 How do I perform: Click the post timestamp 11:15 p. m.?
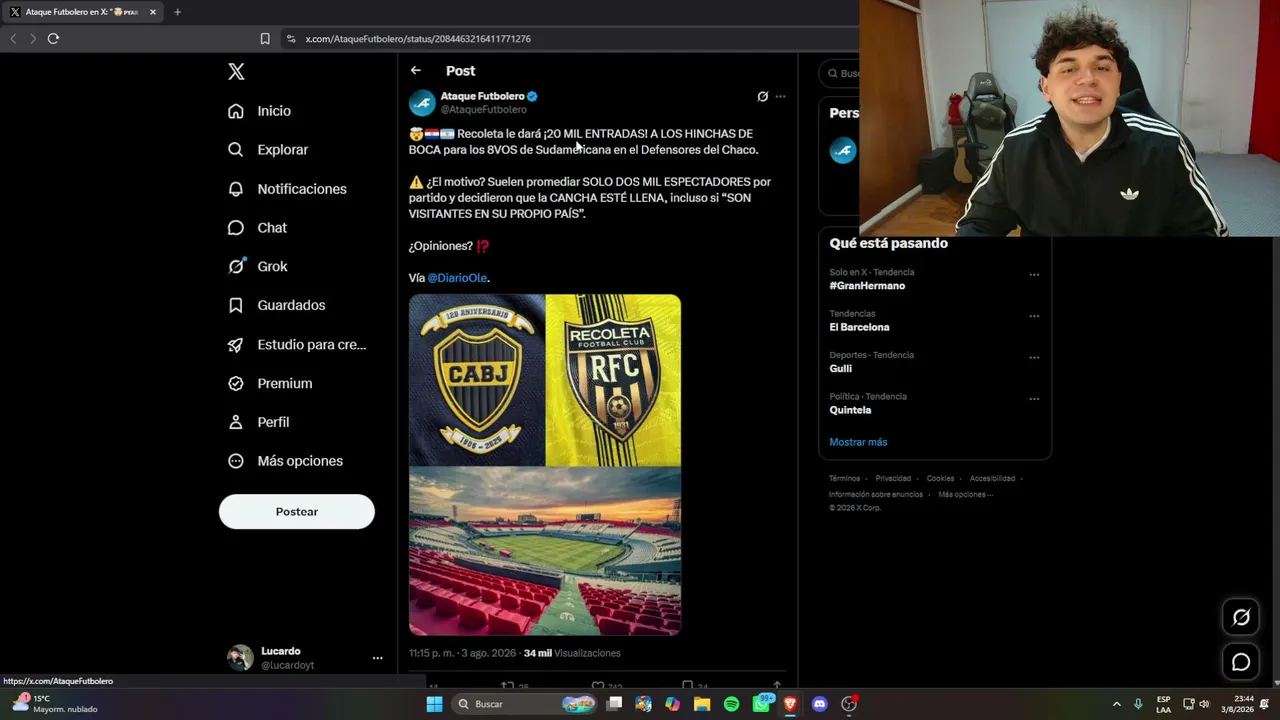[462, 653]
